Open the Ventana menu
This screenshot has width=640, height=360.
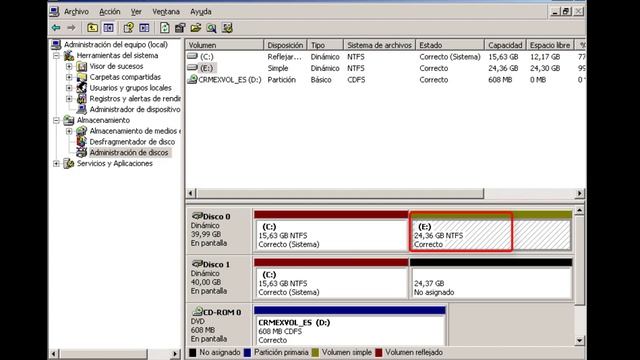(166, 12)
